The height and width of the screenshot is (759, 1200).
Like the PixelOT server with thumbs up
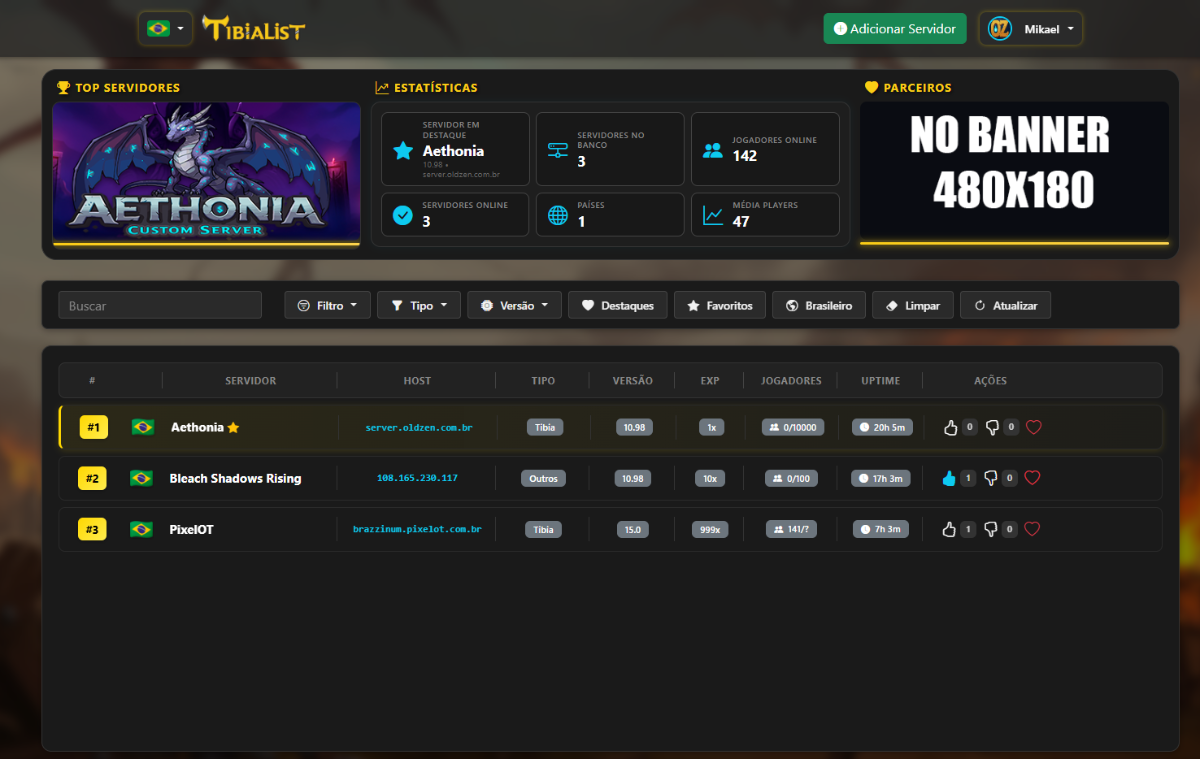(x=949, y=530)
